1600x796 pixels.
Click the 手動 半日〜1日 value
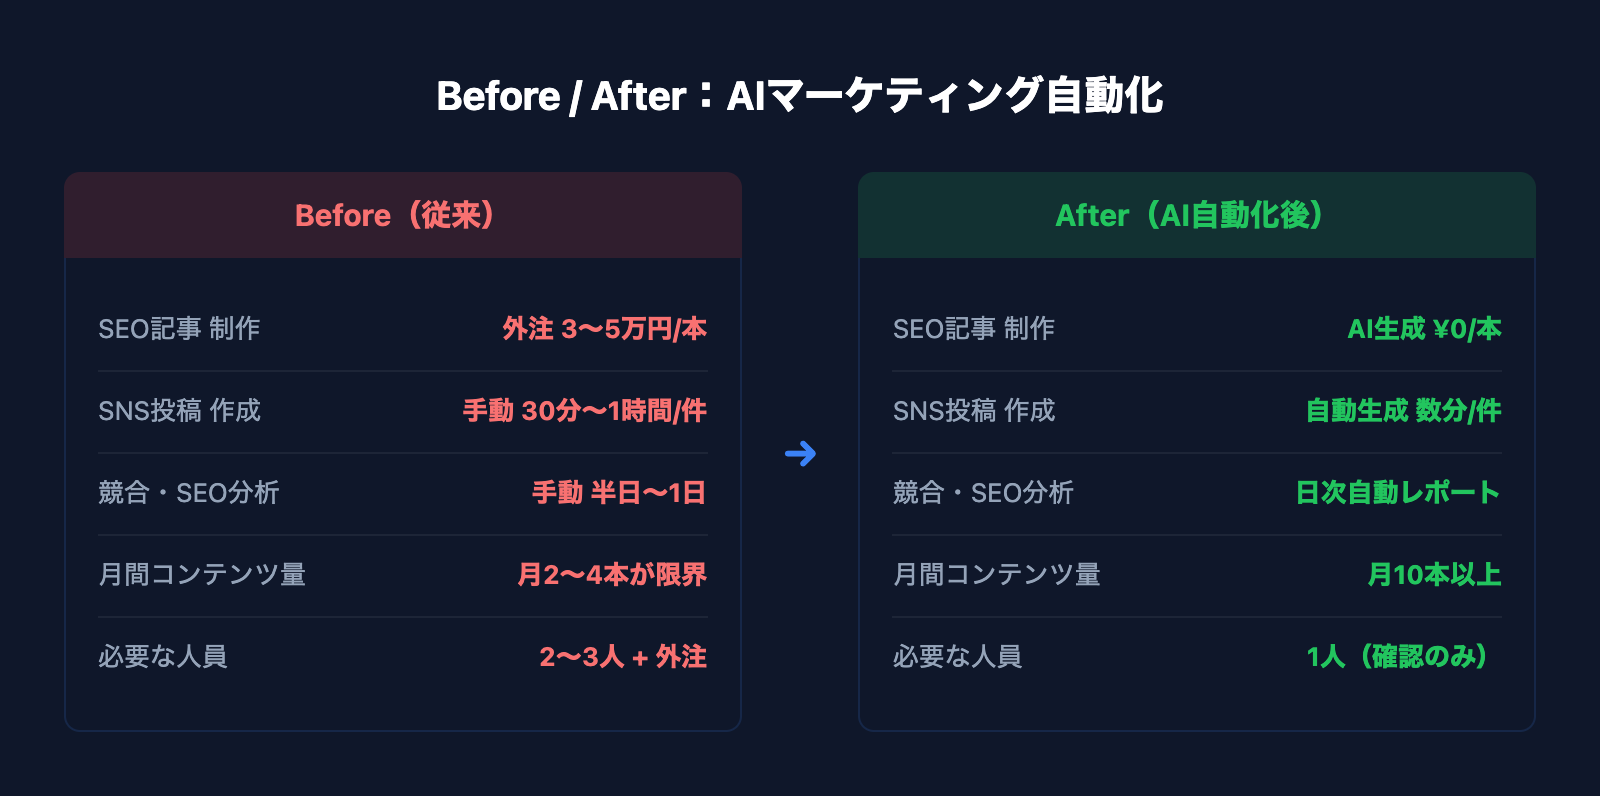[619, 493]
